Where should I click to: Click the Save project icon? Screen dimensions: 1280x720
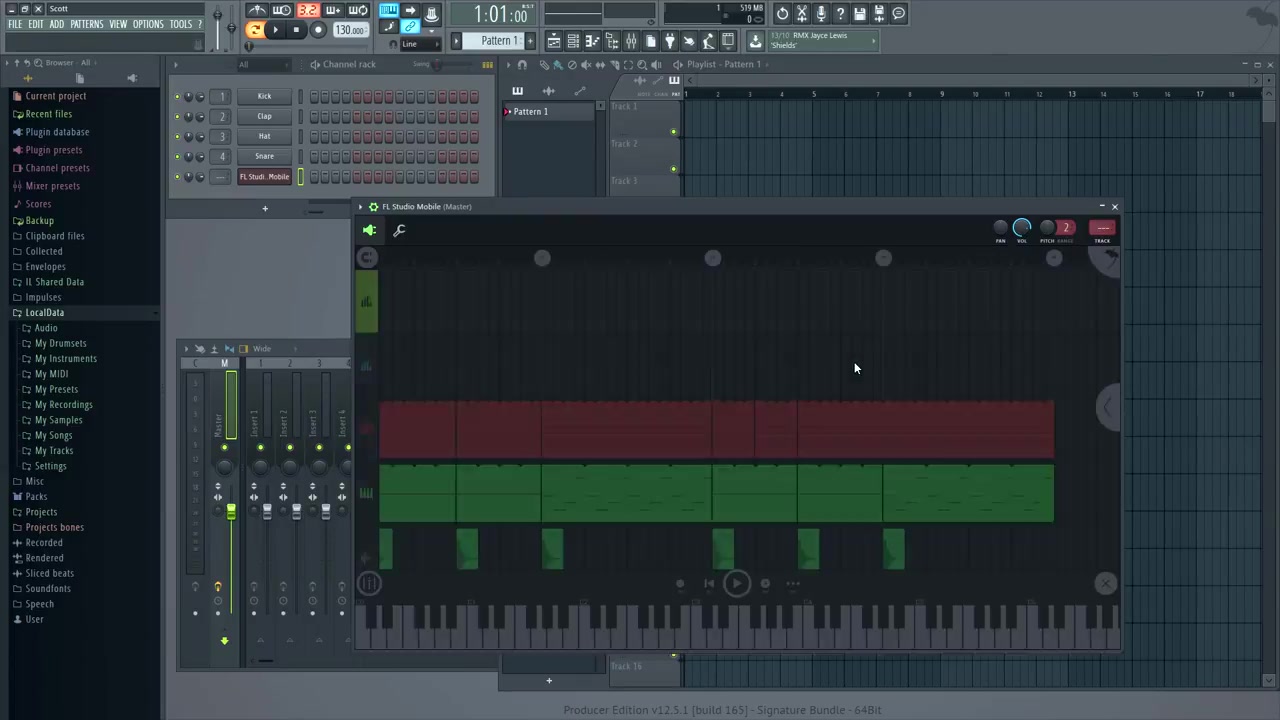tap(859, 13)
